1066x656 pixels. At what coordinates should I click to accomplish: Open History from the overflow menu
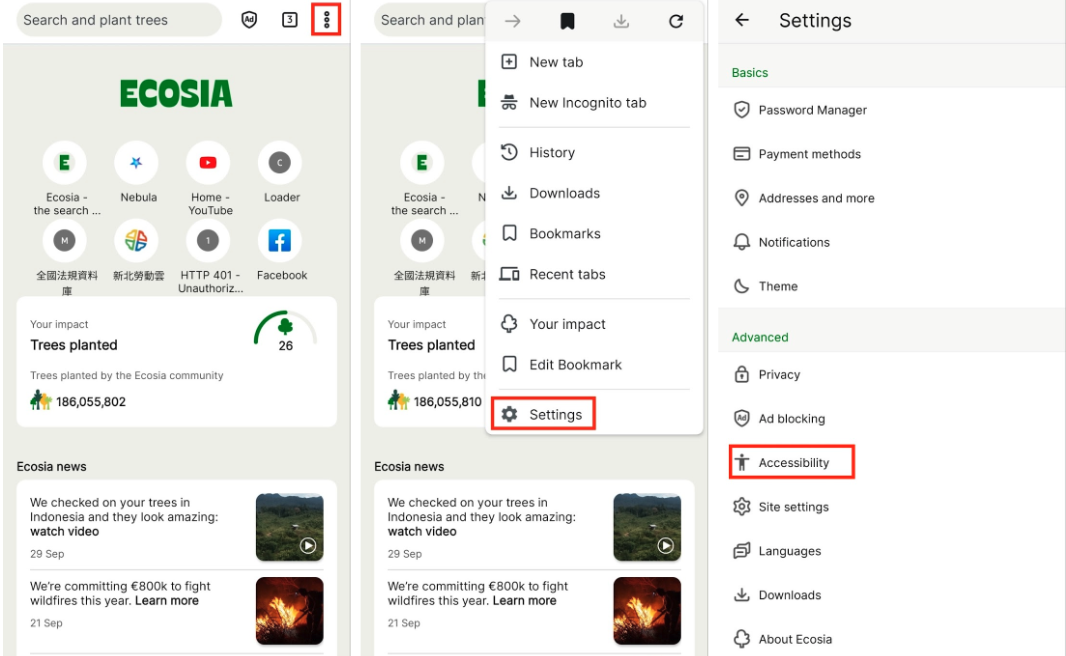pos(594,152)
